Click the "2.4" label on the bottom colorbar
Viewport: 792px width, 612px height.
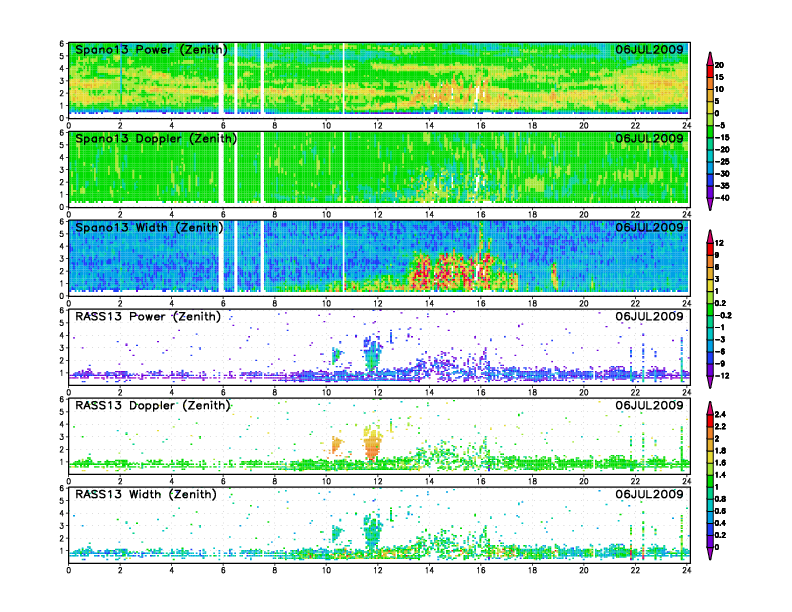coord(720,415)
